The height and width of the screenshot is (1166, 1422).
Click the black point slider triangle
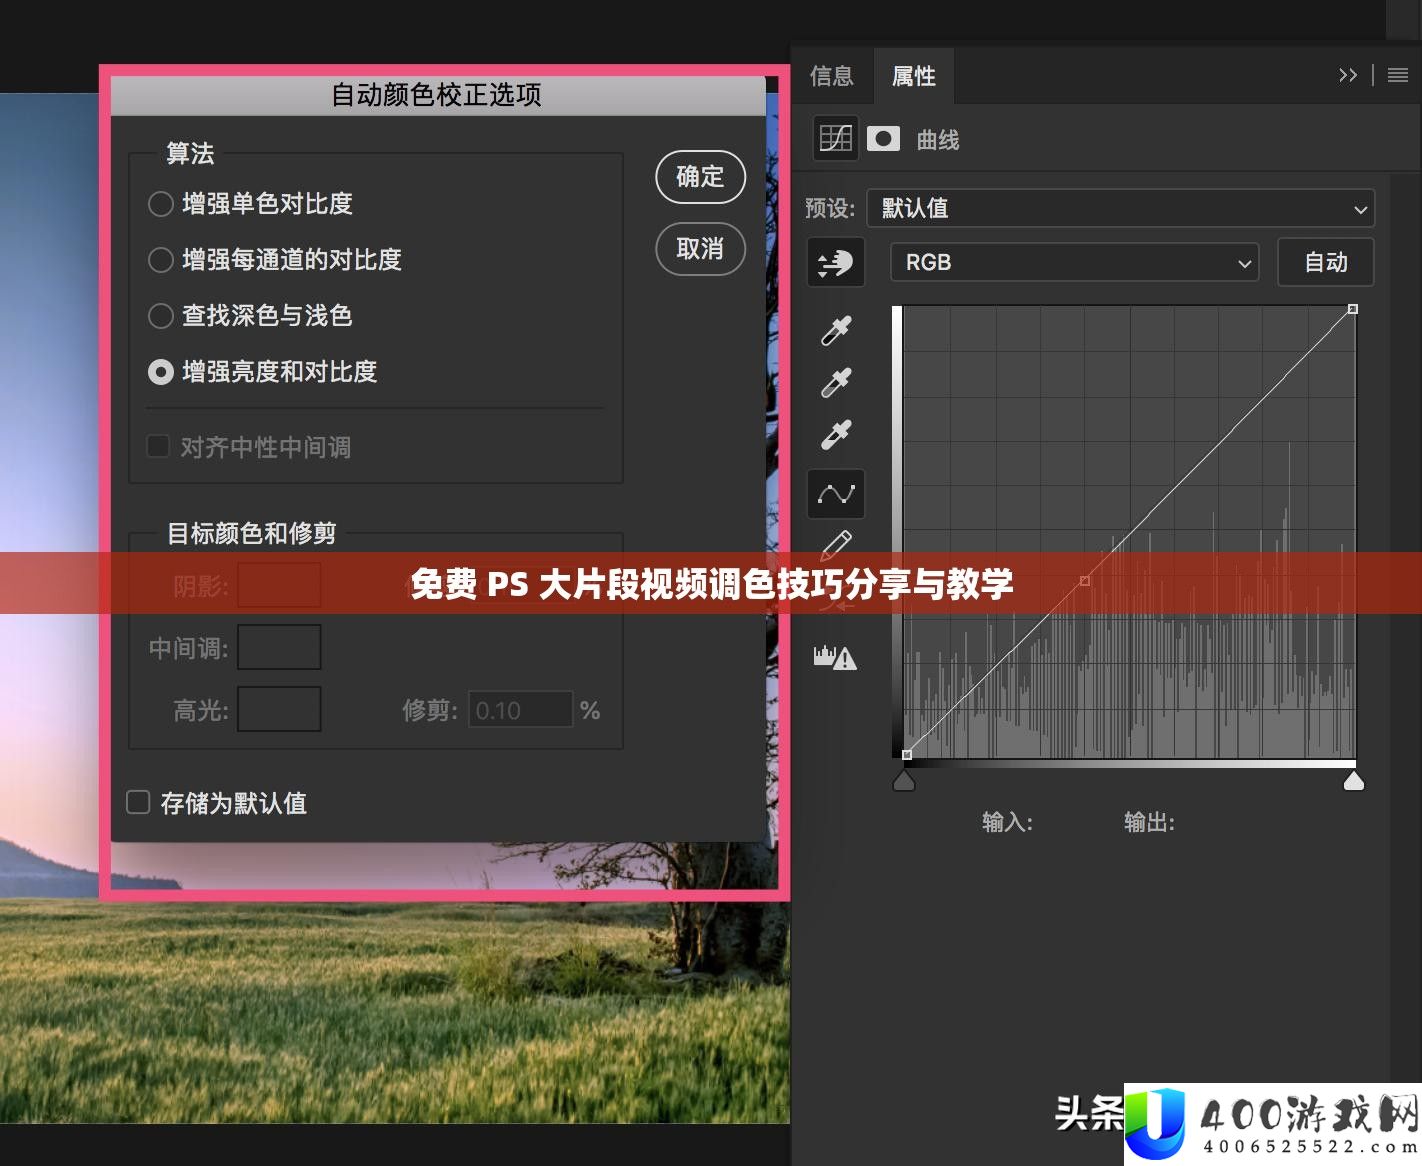[904, 780]
